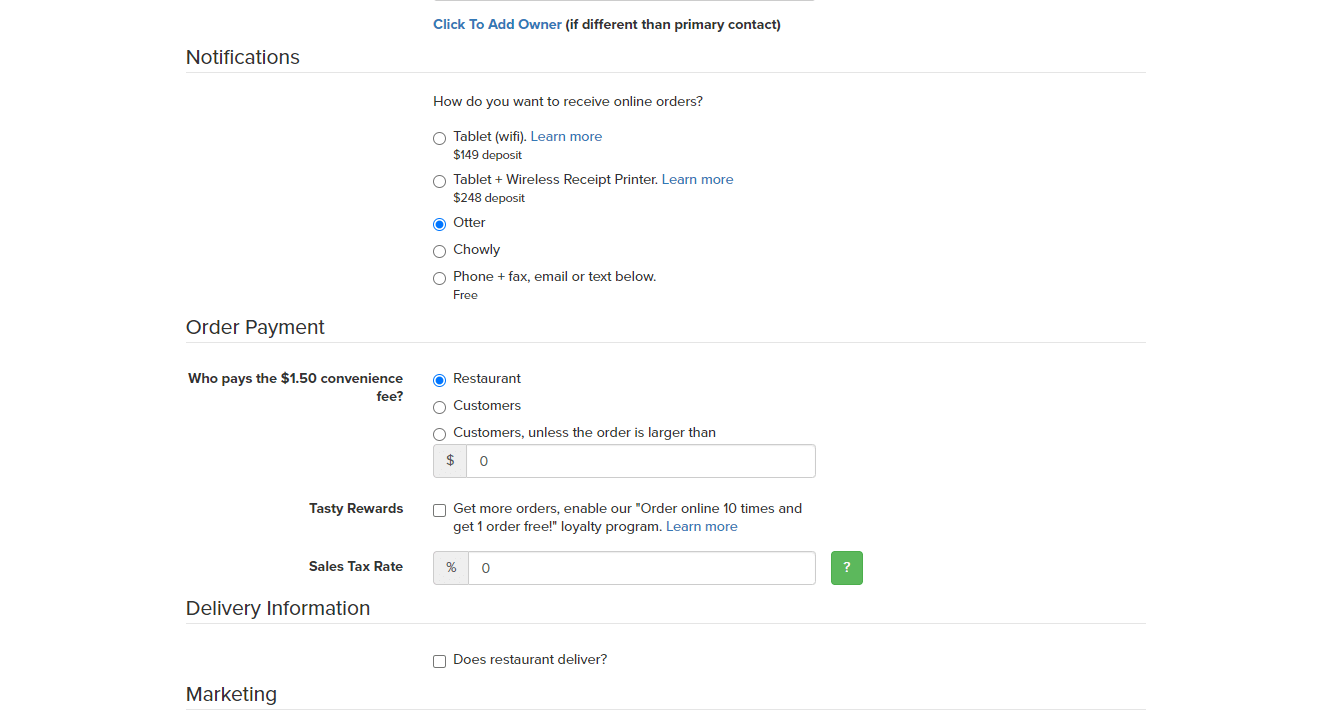The height and width of the screenshot is (722, 1343).
Task: Click the $149 deposit text
Action: (487, 155)
